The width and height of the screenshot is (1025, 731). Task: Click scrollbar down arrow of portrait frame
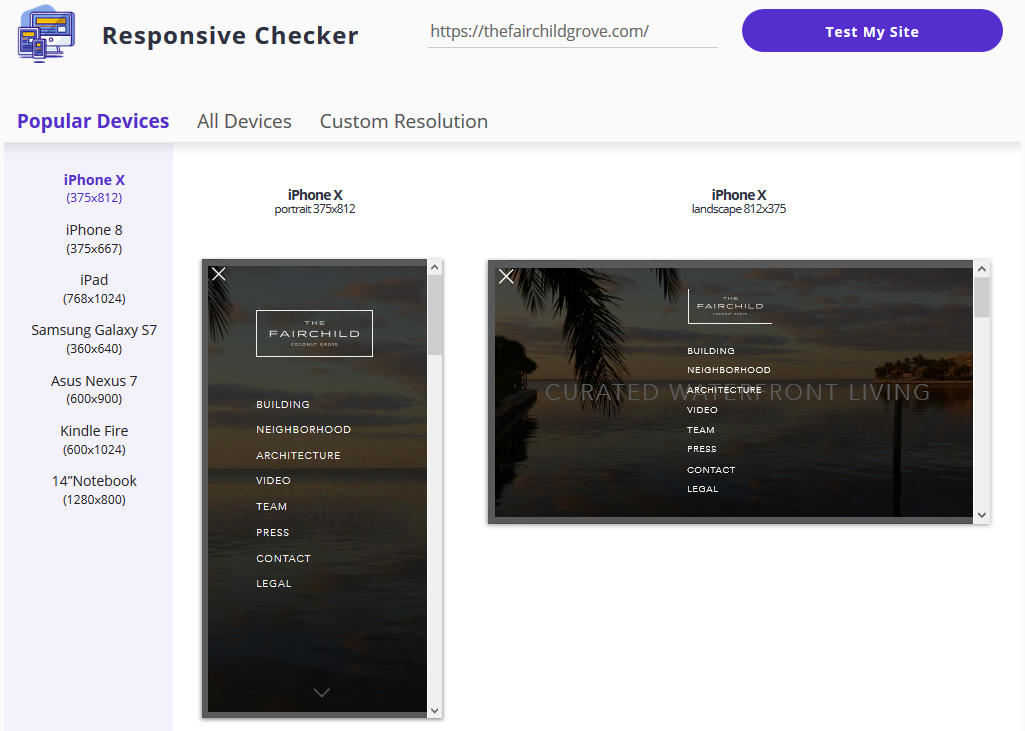click(434, 709)
